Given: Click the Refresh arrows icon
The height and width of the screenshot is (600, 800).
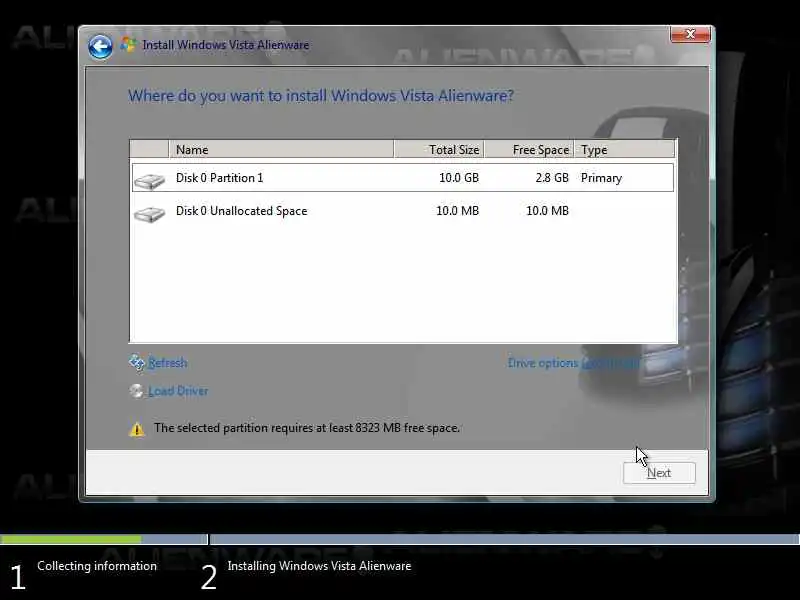Looking at the screenshot, I should point(137,362).
